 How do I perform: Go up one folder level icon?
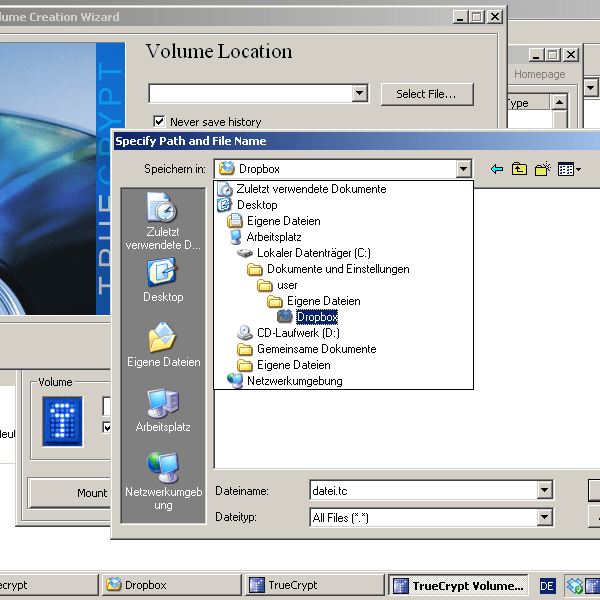[519, 169]
